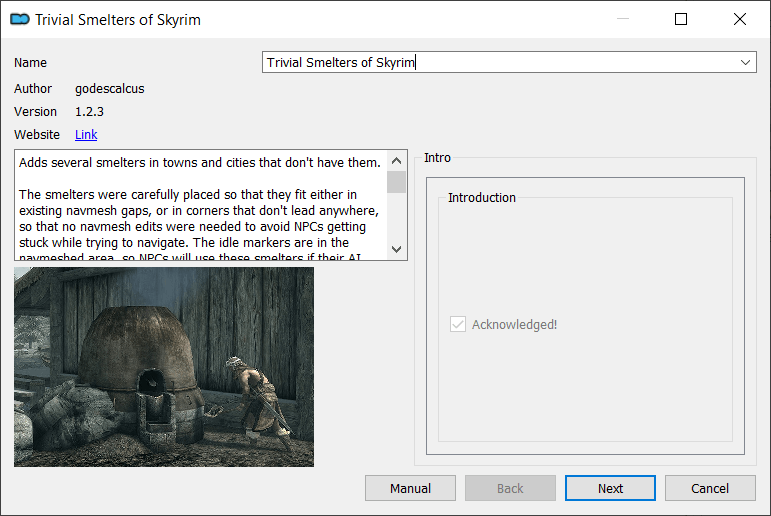
Task: Cancel the installer dialog
Action: (710, 488)
